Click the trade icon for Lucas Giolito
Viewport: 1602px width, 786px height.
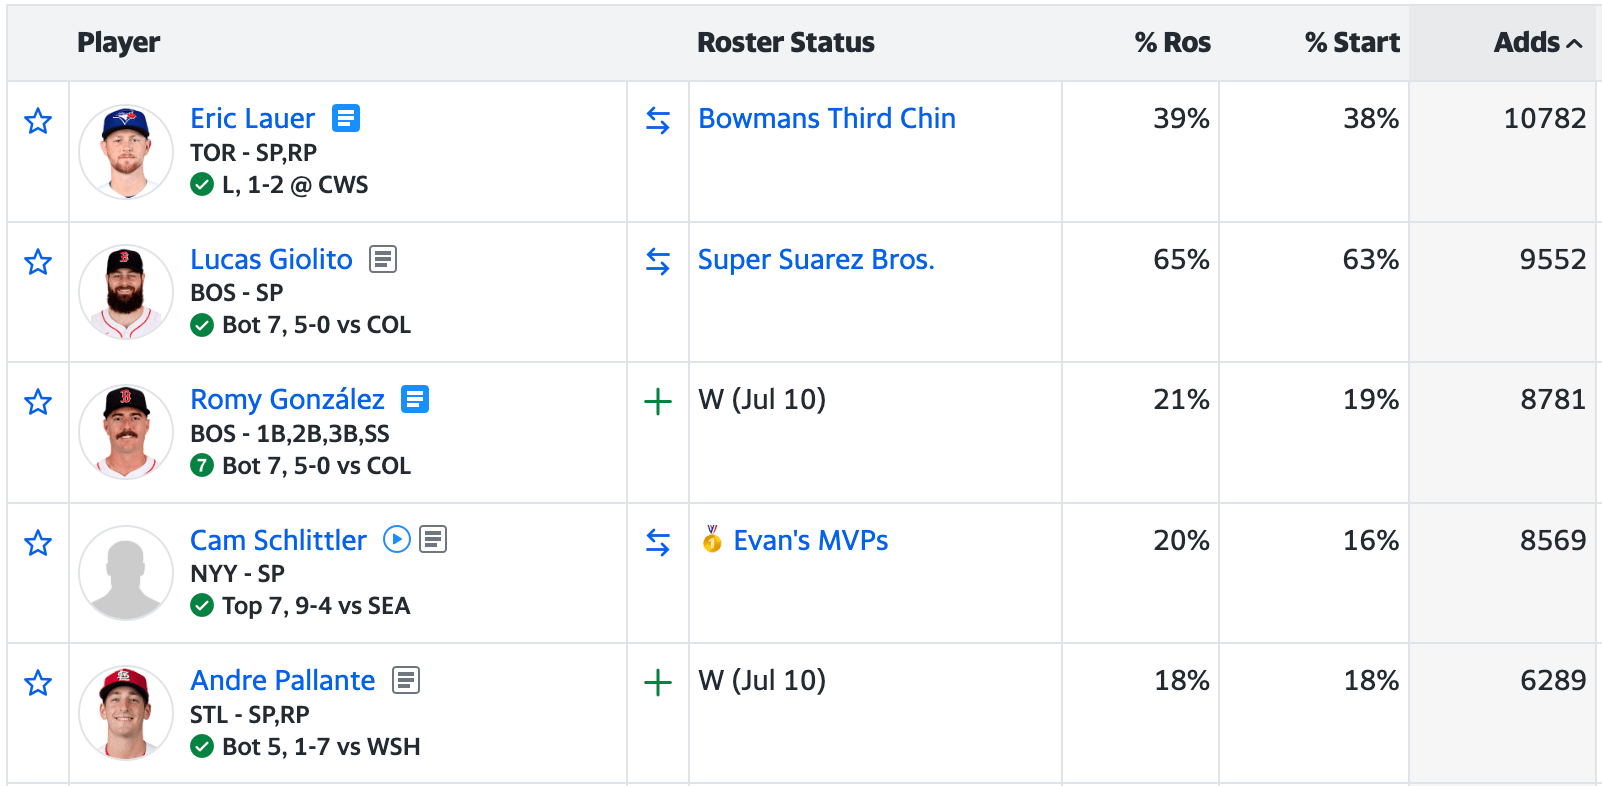[x=658, y=261]
